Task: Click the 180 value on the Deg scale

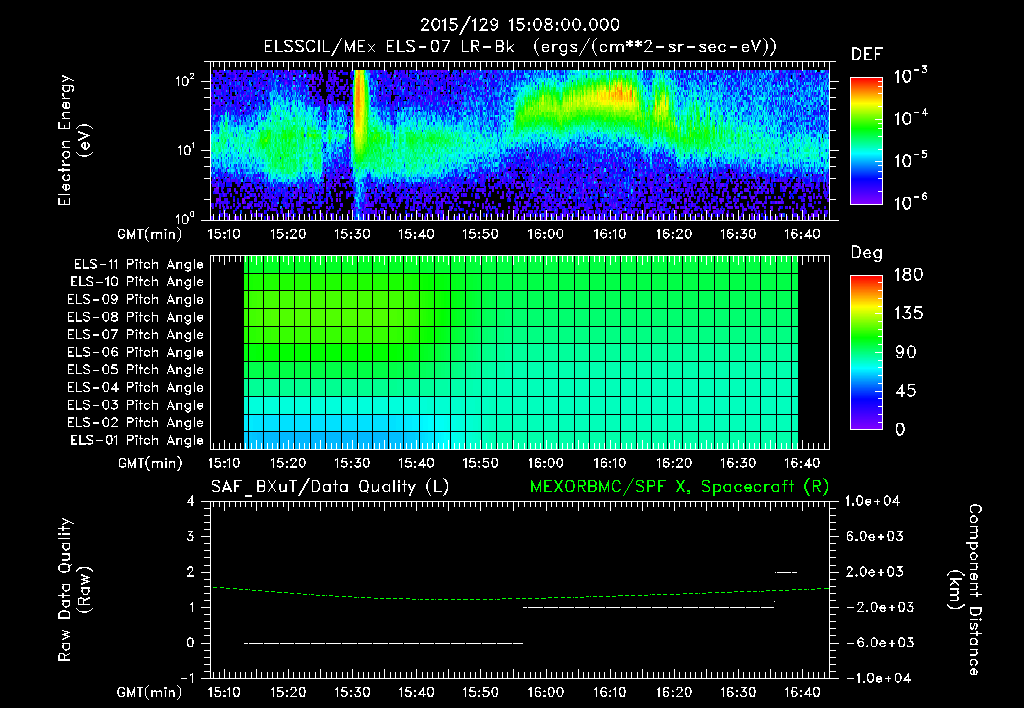Action: click(908, 275)
